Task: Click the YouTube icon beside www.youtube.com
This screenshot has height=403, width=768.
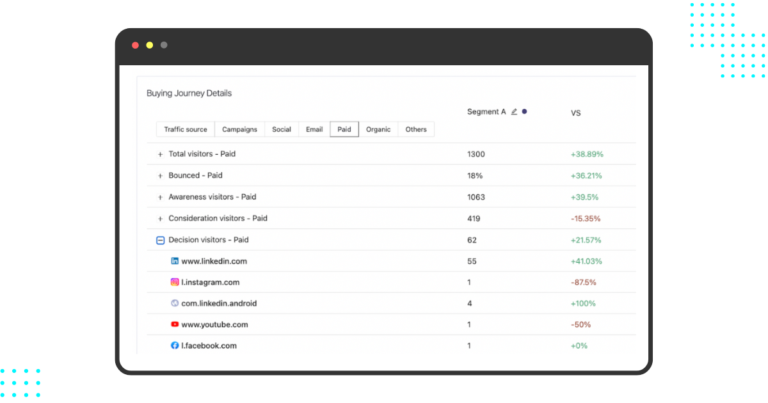Action: pos(174,324)
